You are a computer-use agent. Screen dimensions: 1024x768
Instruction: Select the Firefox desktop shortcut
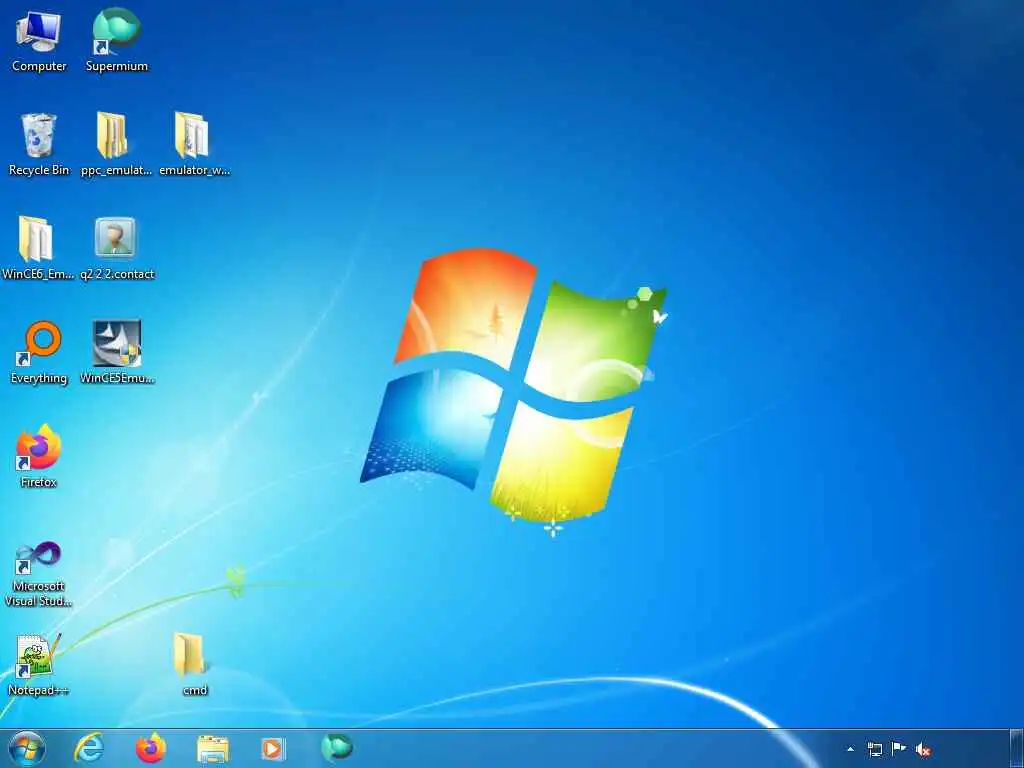pyautogui.click(x=39, y=456)
